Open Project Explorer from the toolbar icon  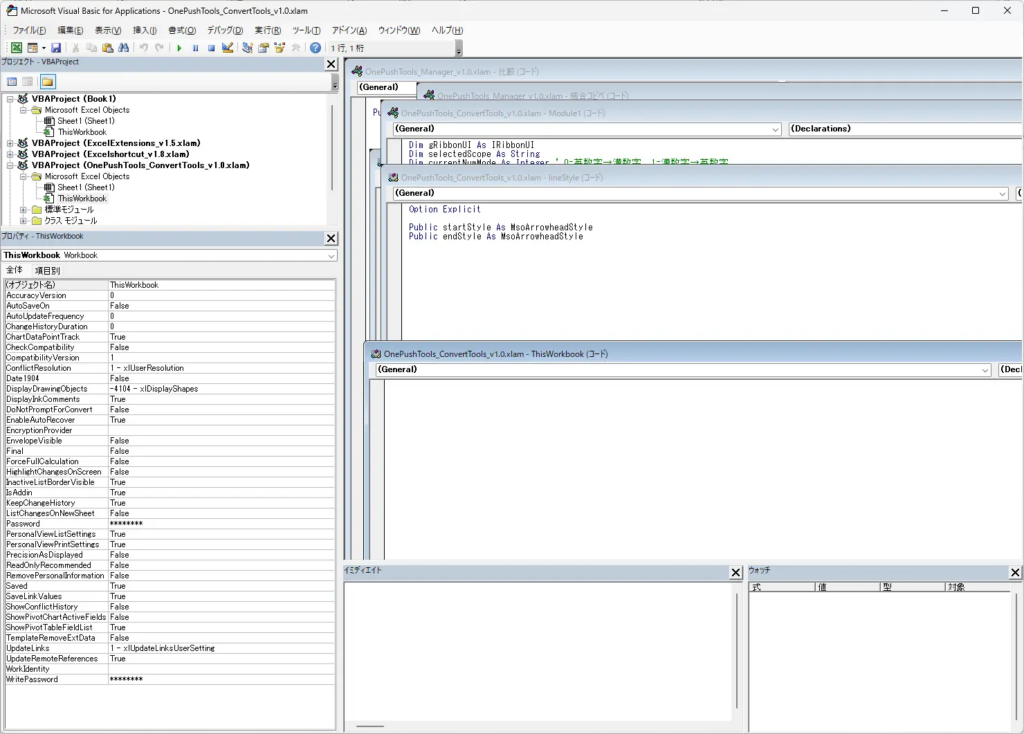point(247,48)
